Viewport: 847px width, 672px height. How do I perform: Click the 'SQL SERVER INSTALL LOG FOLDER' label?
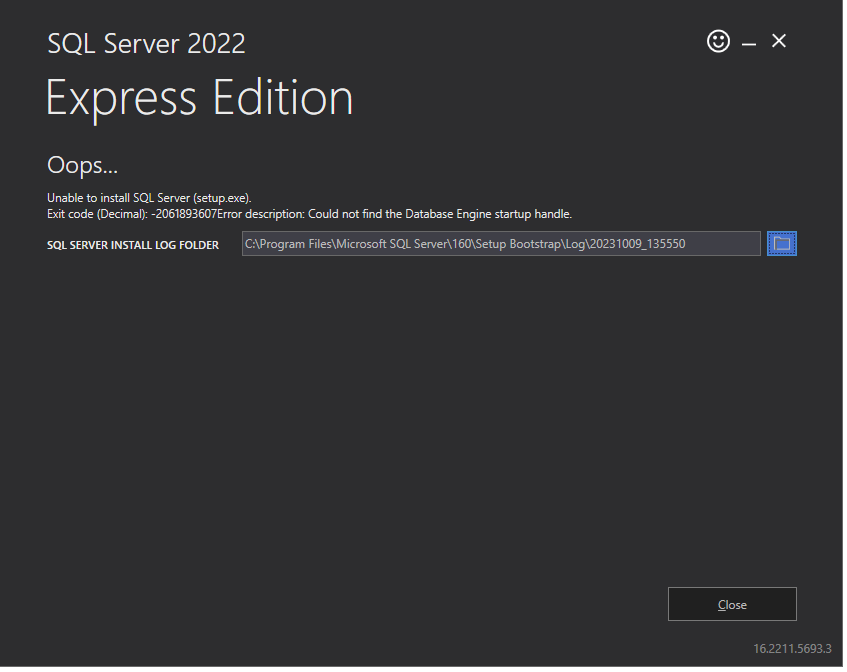pyautogui.click(x=133, y=246)
